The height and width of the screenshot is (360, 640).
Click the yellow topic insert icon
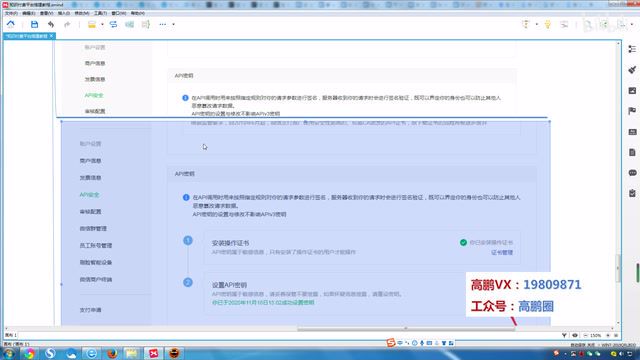(92, 24)
